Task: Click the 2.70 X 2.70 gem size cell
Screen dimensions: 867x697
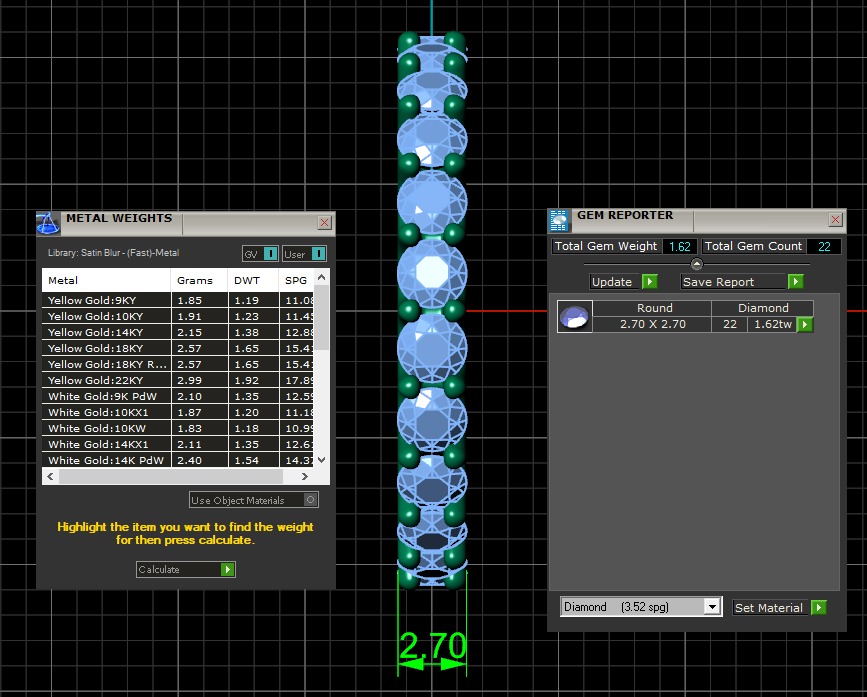Action: pos(652,324)
